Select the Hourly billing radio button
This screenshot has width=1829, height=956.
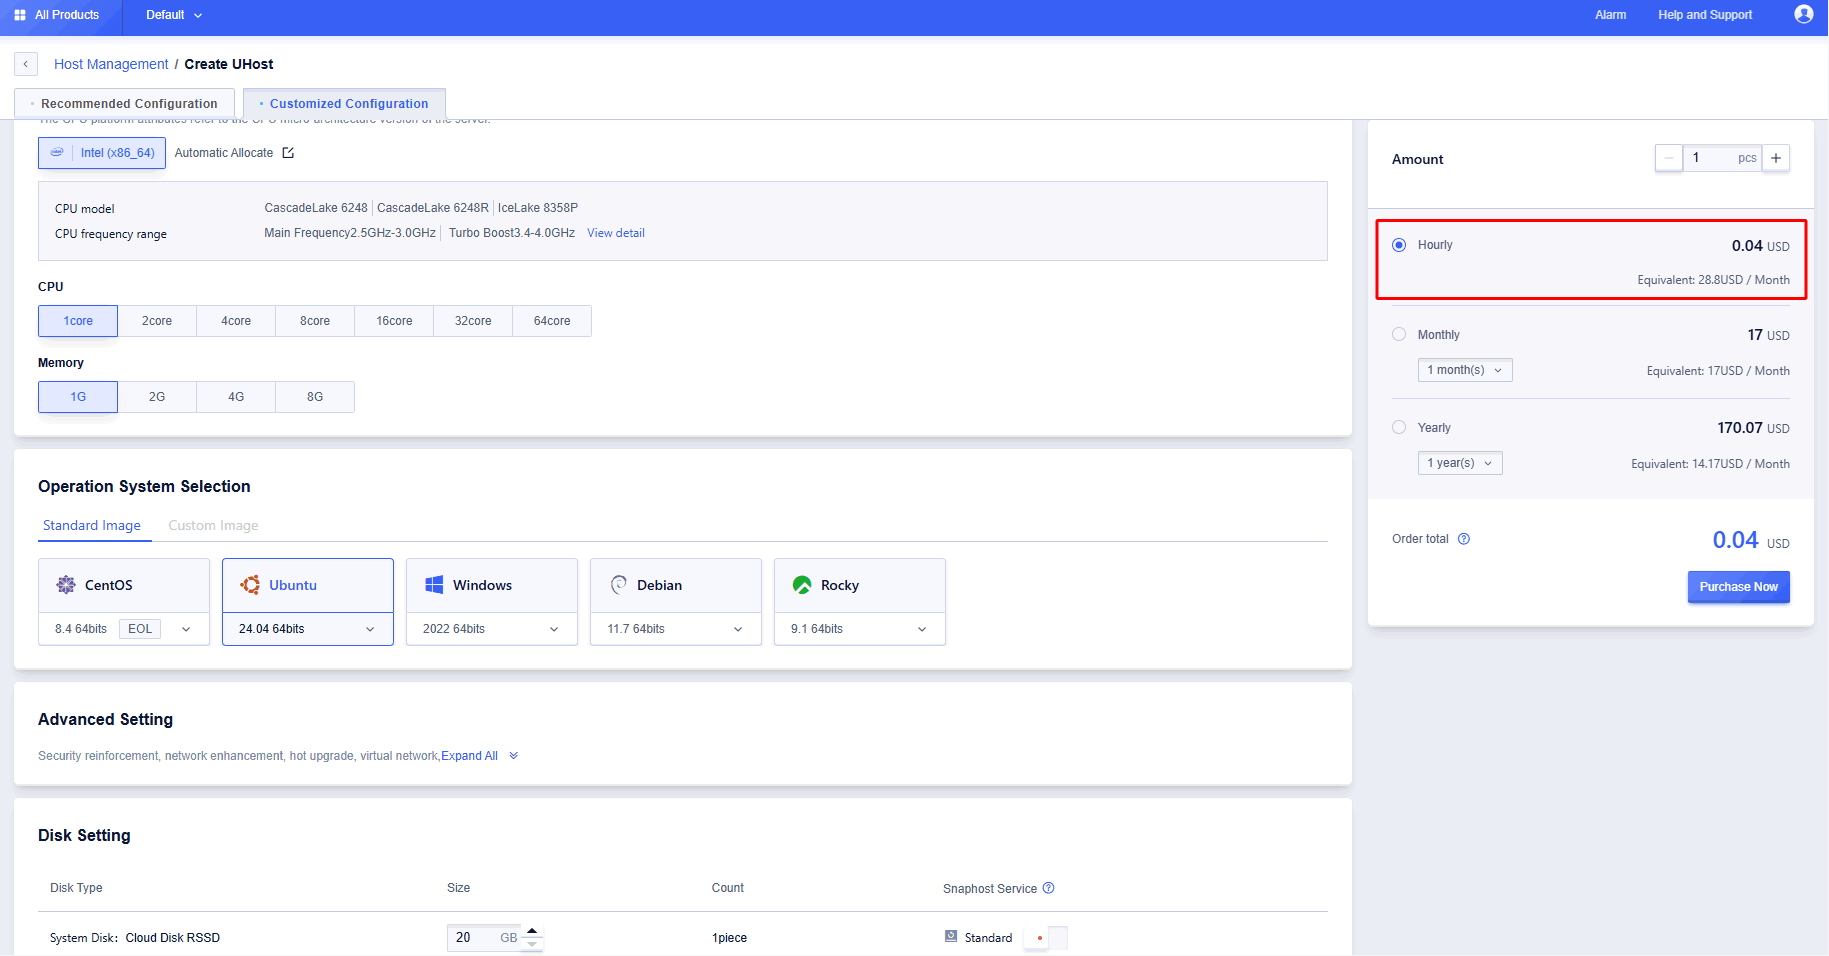(1399, 245)
